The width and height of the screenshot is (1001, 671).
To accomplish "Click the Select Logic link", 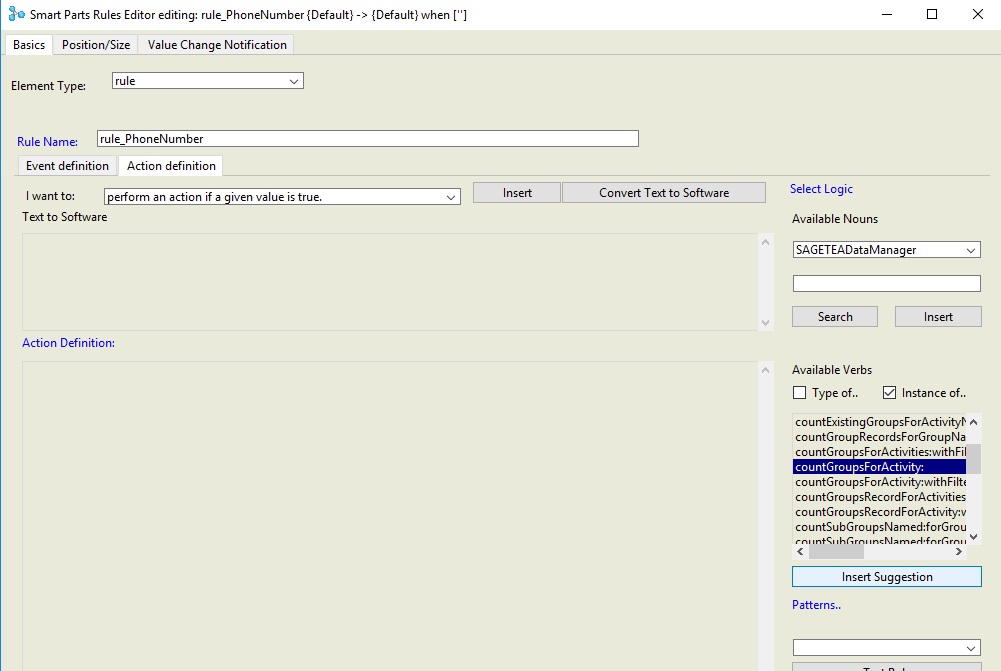I will coord(821,189).
